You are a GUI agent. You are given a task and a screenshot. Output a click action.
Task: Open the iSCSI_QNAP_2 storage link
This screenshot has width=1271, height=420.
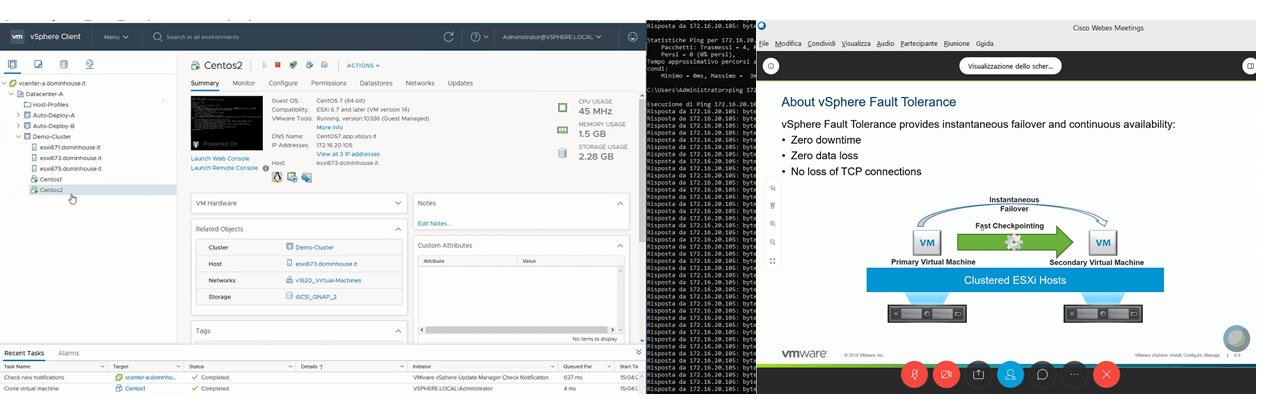(317, 297)
